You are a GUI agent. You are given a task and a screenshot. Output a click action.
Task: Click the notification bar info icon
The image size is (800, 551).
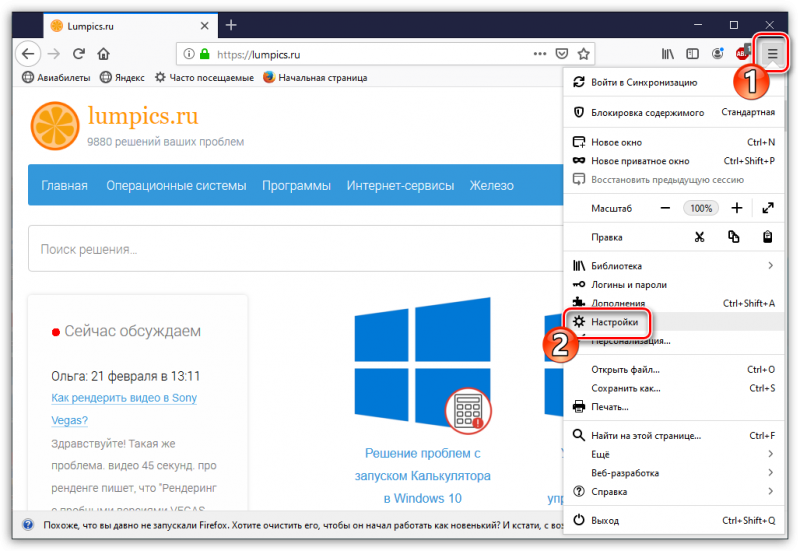(x=28, y=524)
